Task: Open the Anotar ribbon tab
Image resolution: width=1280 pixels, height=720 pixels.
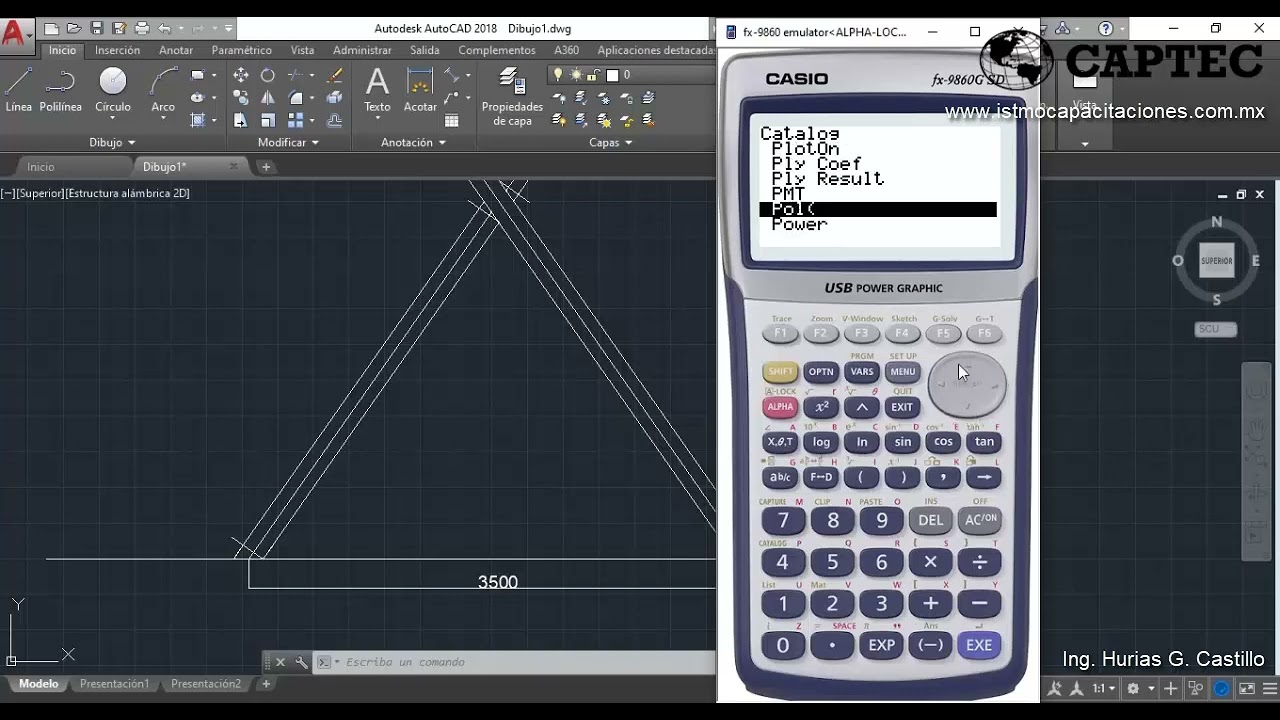Action: (x=176, y=50)
